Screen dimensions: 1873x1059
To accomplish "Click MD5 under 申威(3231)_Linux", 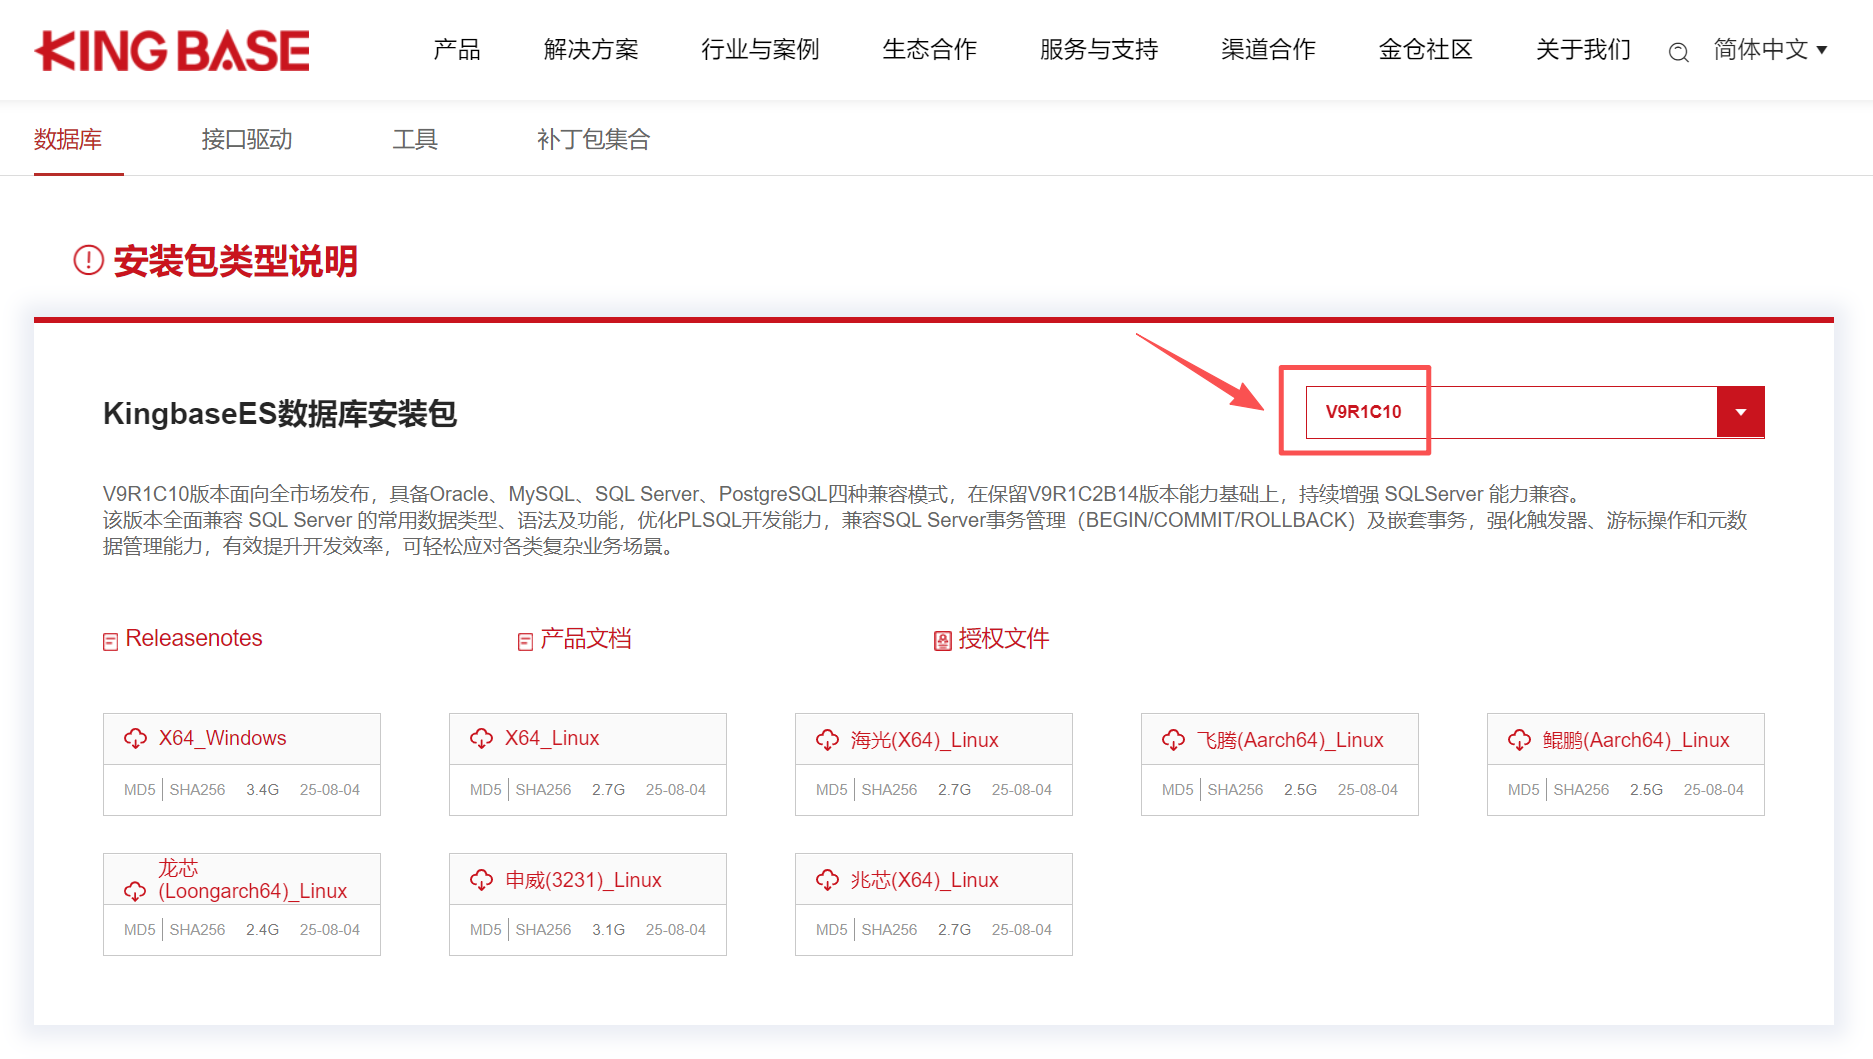I will pyautogui.click(x=486, y=929).
